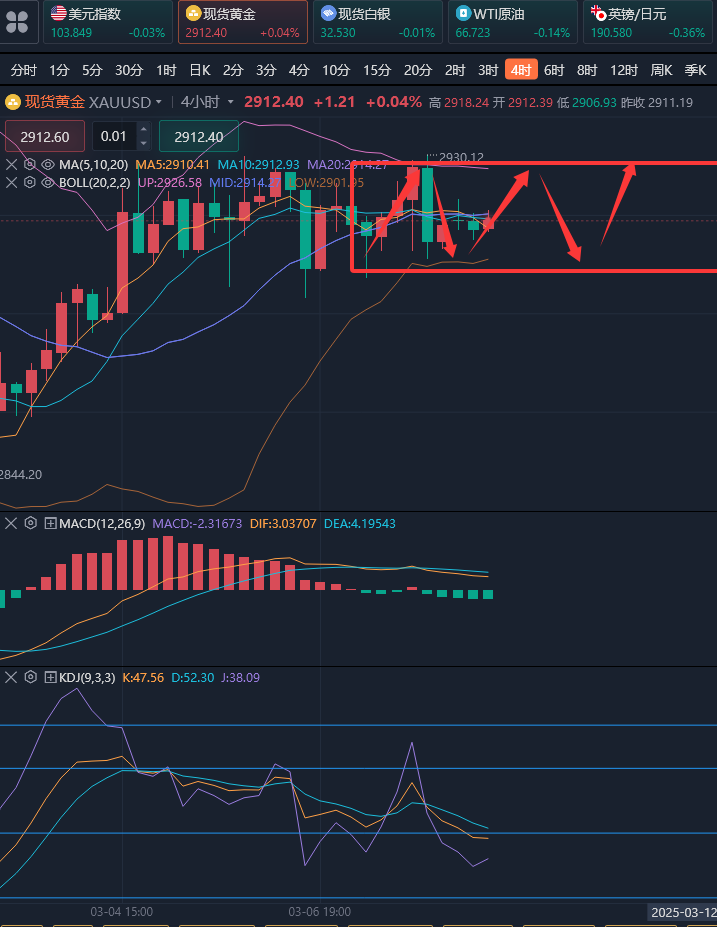717x927 pixels.
Task: Click the DEA:4.19543 value label
Action: point(359,523)
